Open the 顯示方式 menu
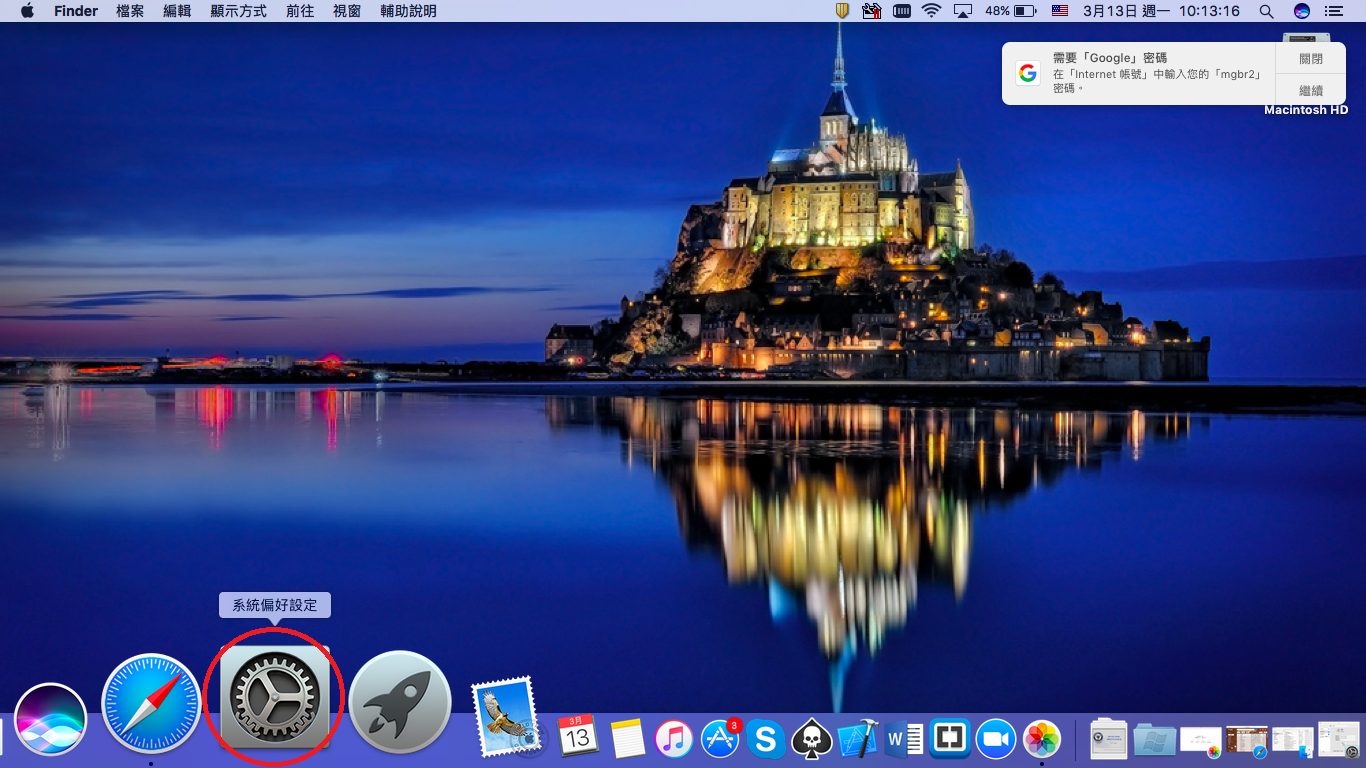The height and width of the screenshot is (768, 1366). [238, 11]
